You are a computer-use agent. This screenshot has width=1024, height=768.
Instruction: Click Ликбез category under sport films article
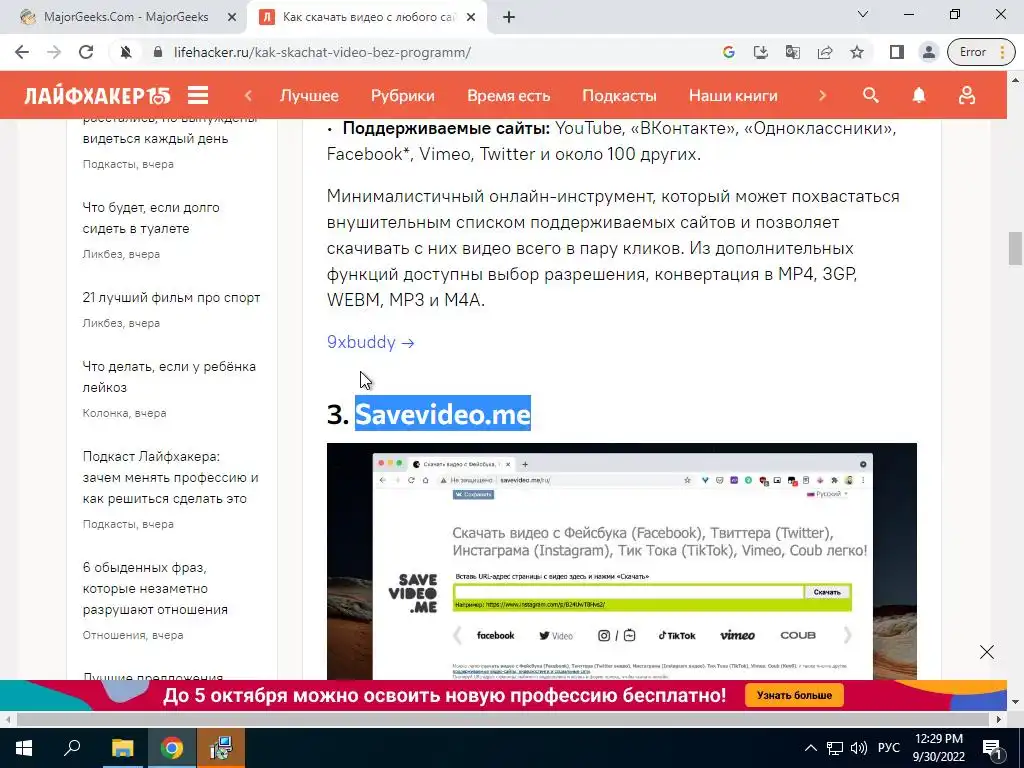[102, 323]
